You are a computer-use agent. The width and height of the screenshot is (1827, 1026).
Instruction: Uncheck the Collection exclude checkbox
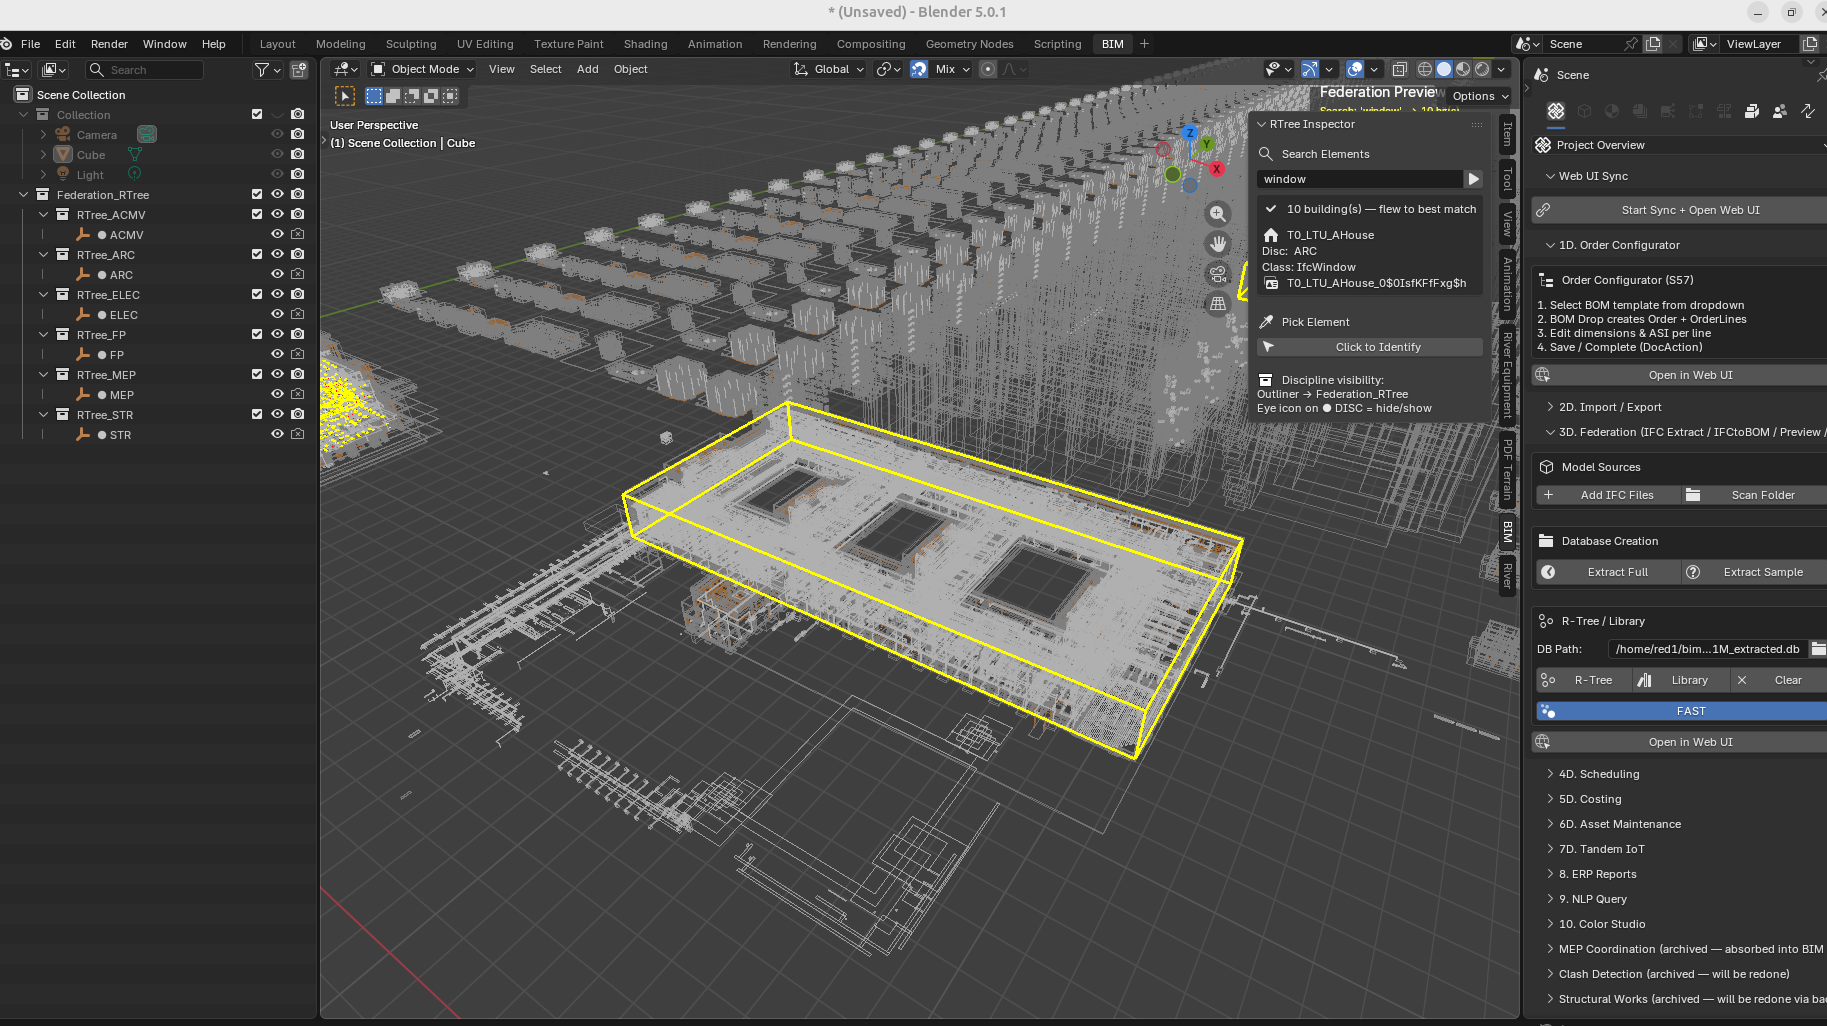(257, 114)
